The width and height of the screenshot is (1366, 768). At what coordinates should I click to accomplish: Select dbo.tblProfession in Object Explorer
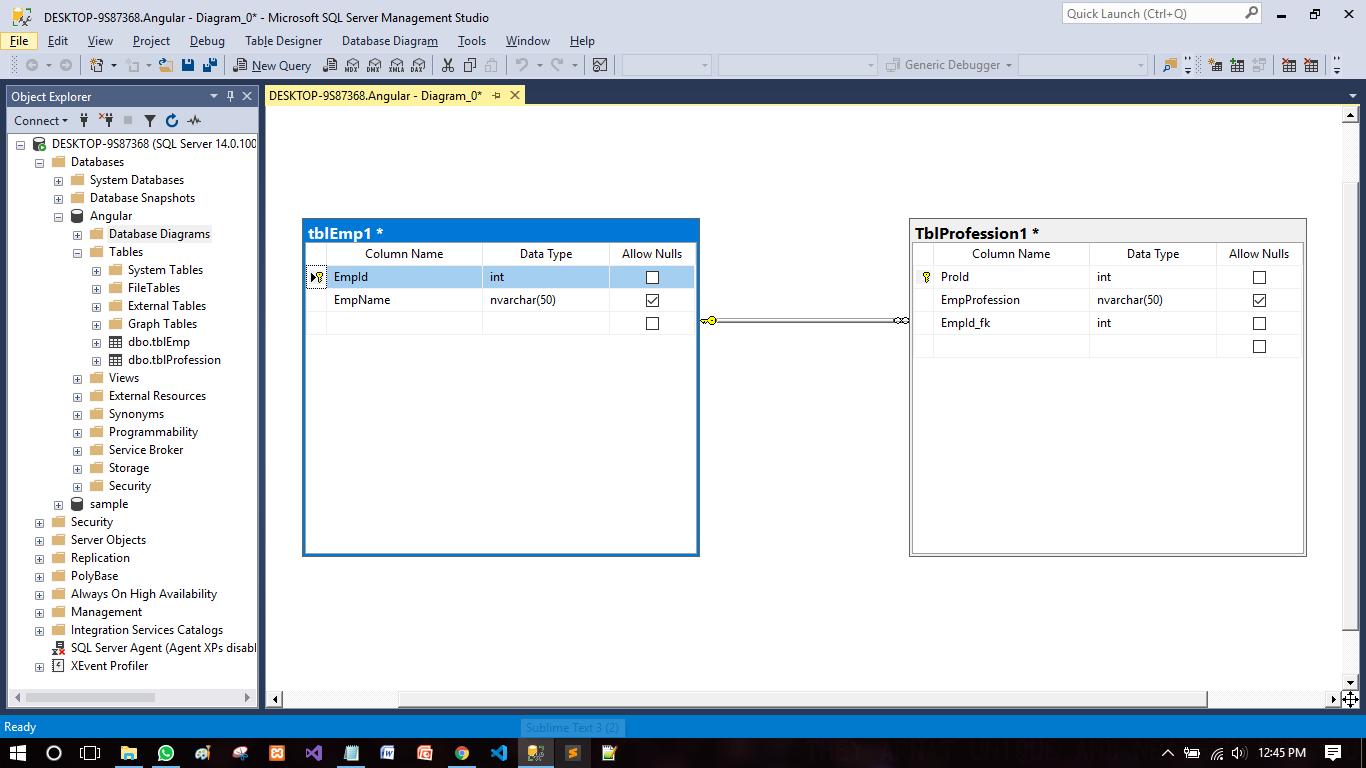[174, 360]
